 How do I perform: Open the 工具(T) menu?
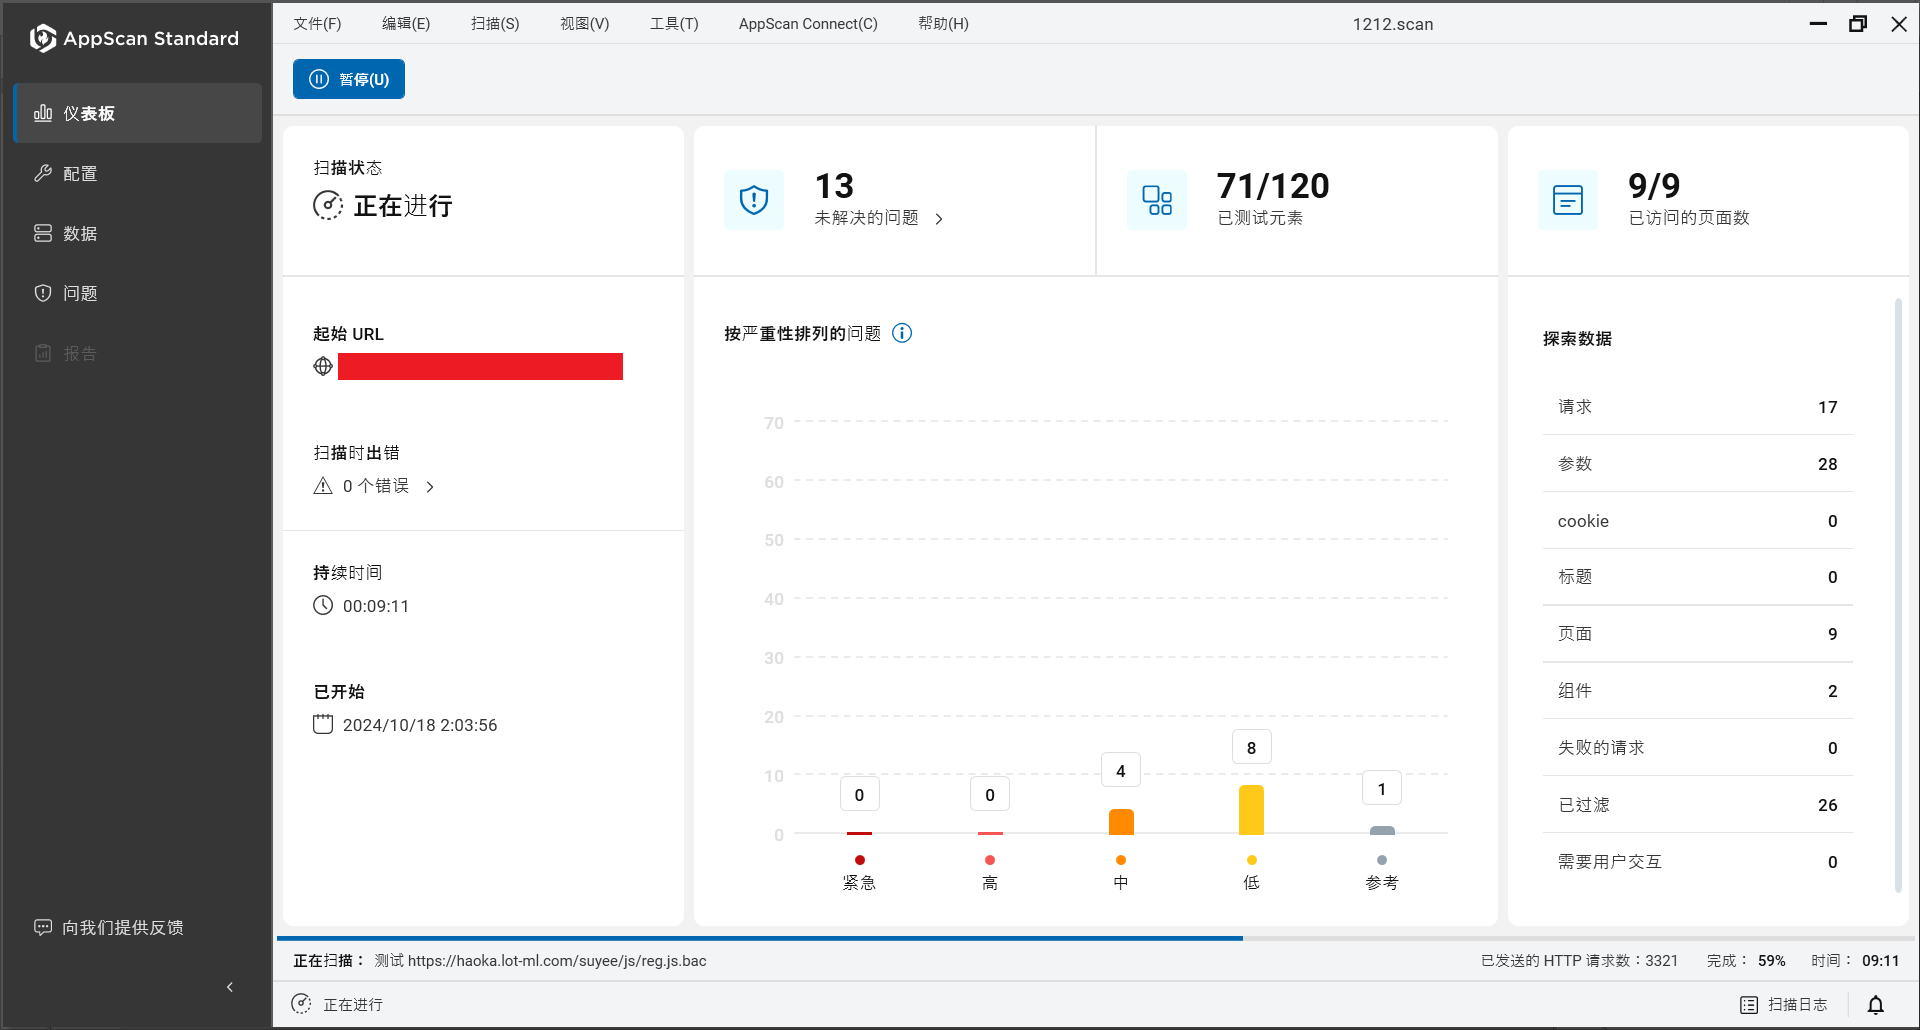[x=674, y=23]
